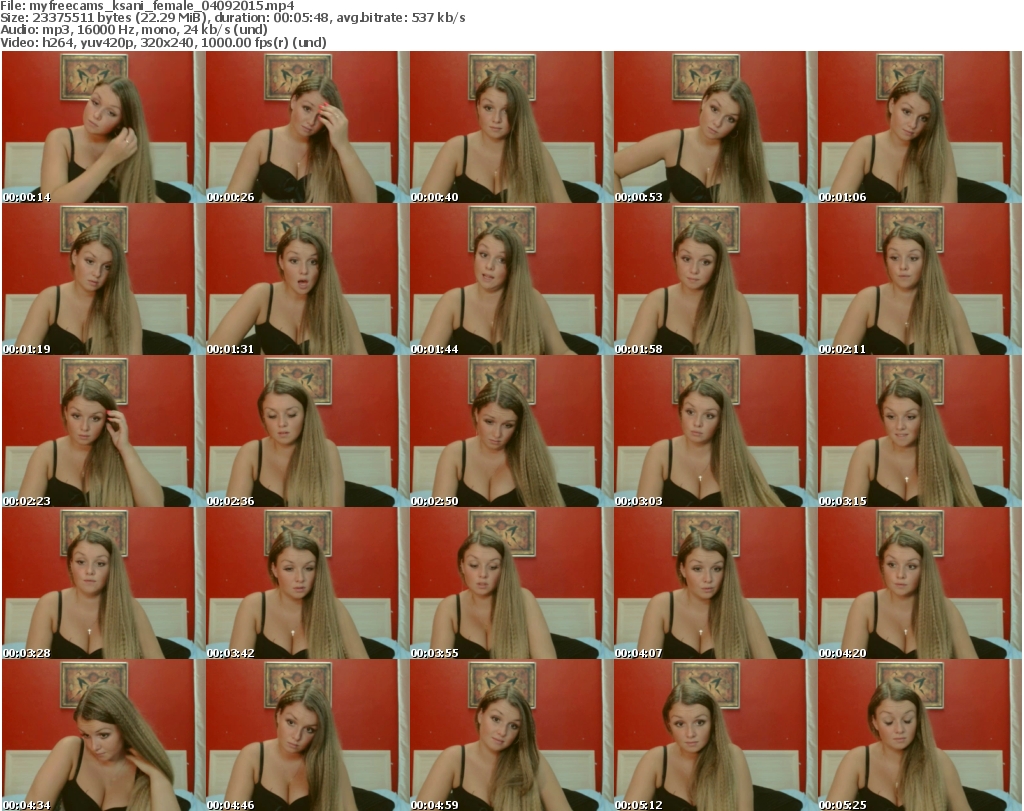Select the thumbnail frame stamped 00:01:19
Viewport: 1024px width, 811px height.
point(103,279)
